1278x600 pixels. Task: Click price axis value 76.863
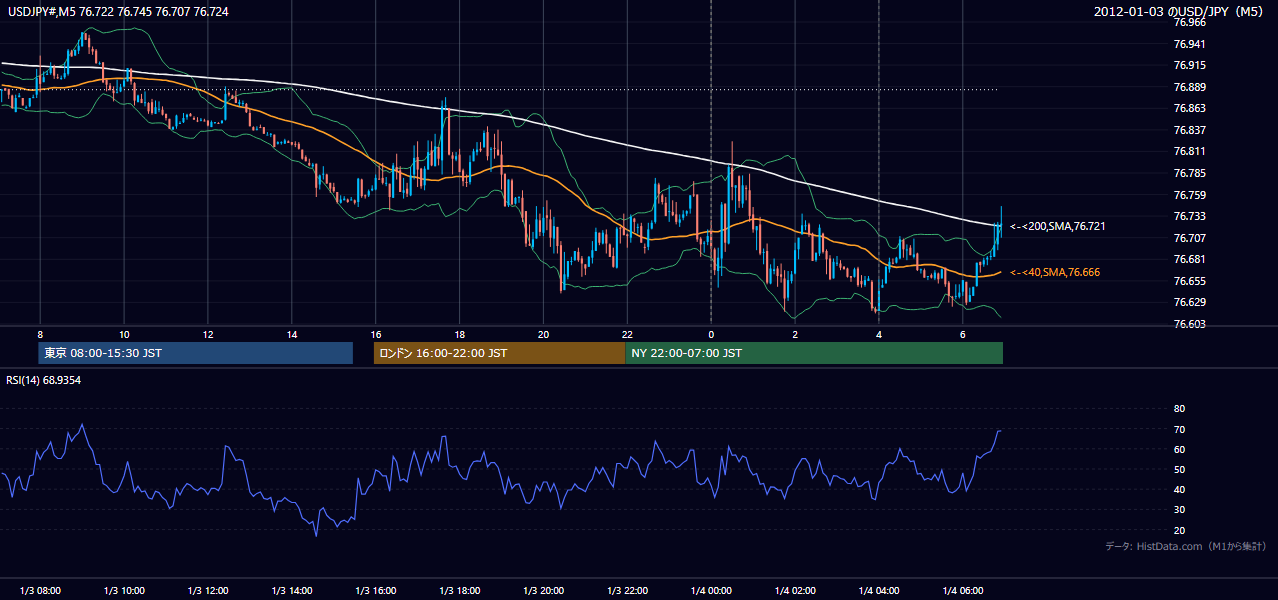(1190, 108)
